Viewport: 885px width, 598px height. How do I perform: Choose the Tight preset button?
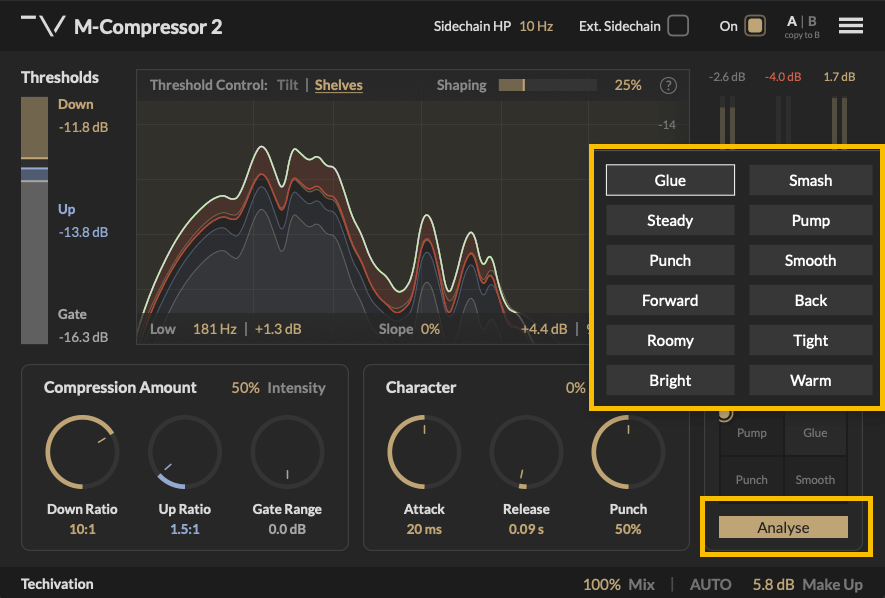pos(810,340)
